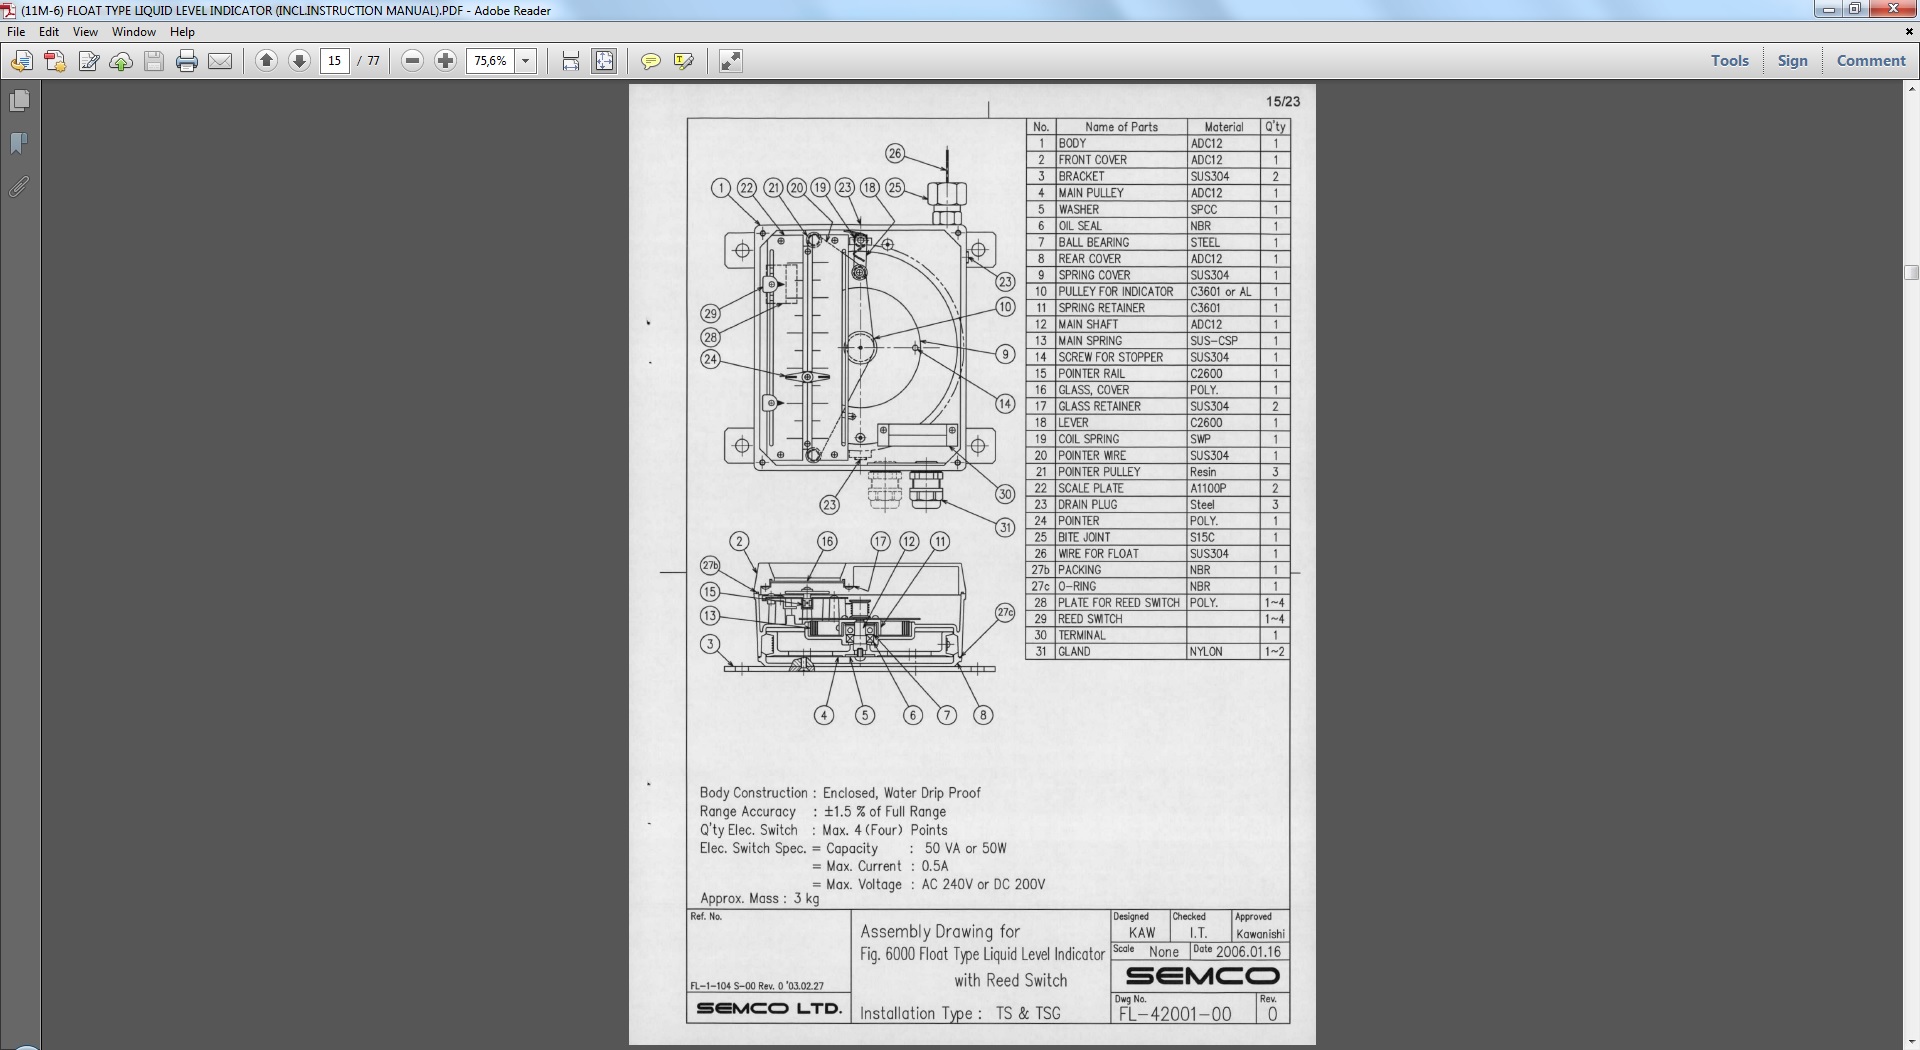1920x1050 pixels.
Task: Open the Comment pane
Action: tap(1871, 60)
